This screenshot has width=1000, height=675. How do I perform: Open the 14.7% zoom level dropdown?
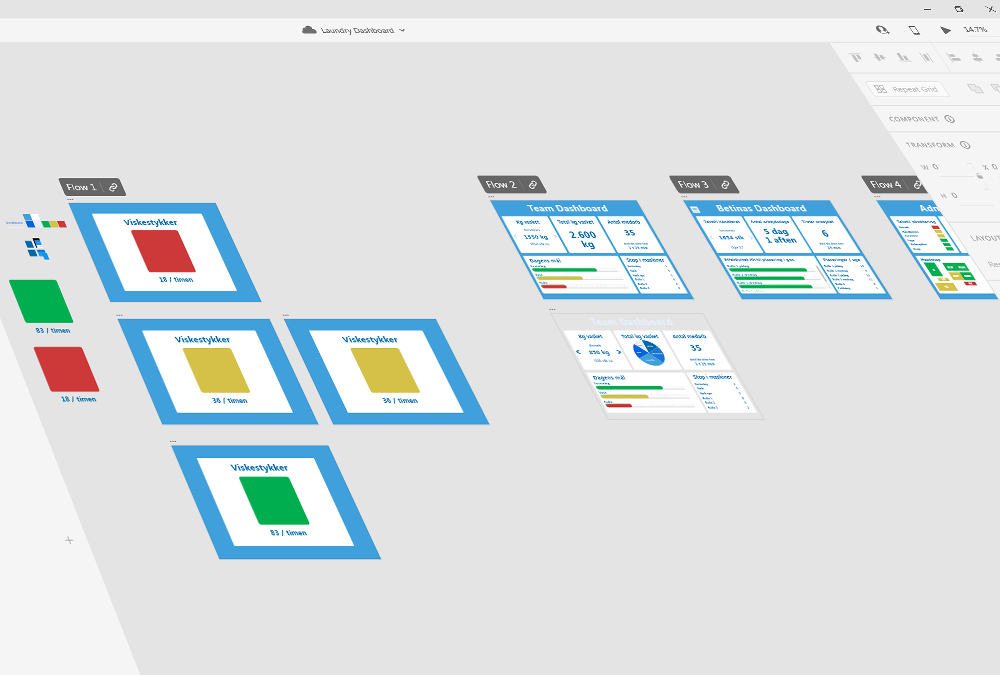[976, 30]
